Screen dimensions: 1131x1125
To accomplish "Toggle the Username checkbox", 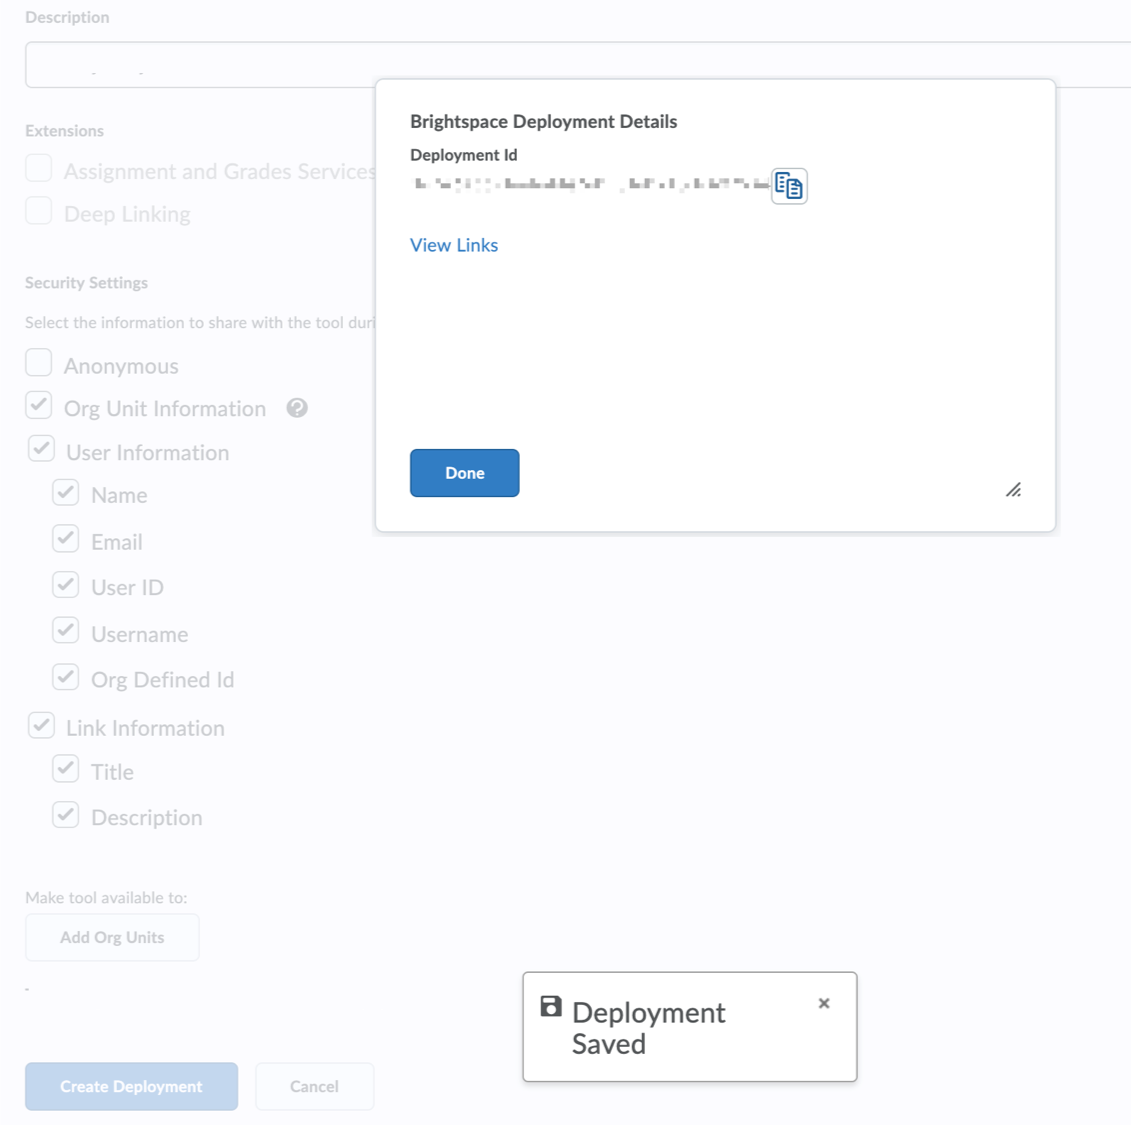I will (x=66, y=631).
